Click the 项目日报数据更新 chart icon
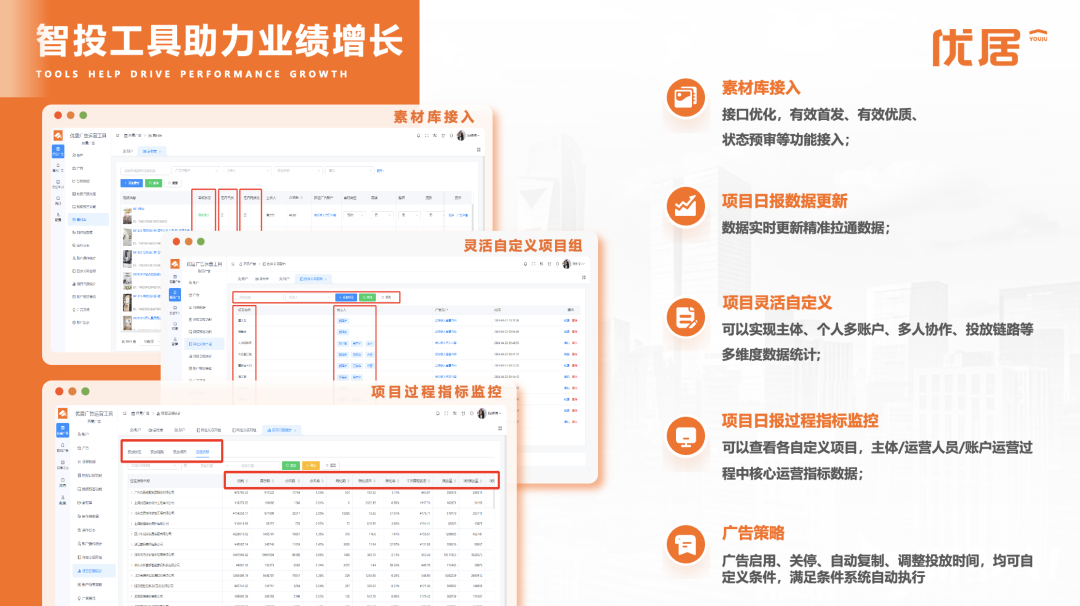This screenshot has height=606, width=1080. tap(685, 206)
